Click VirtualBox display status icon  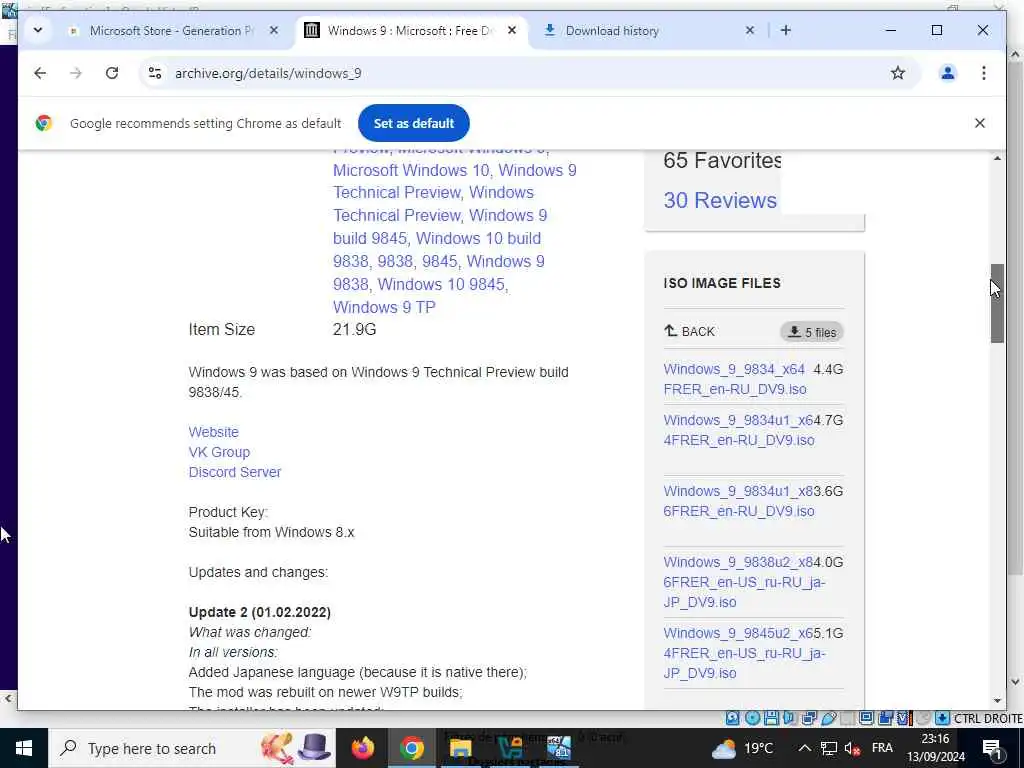pos(867,718)
